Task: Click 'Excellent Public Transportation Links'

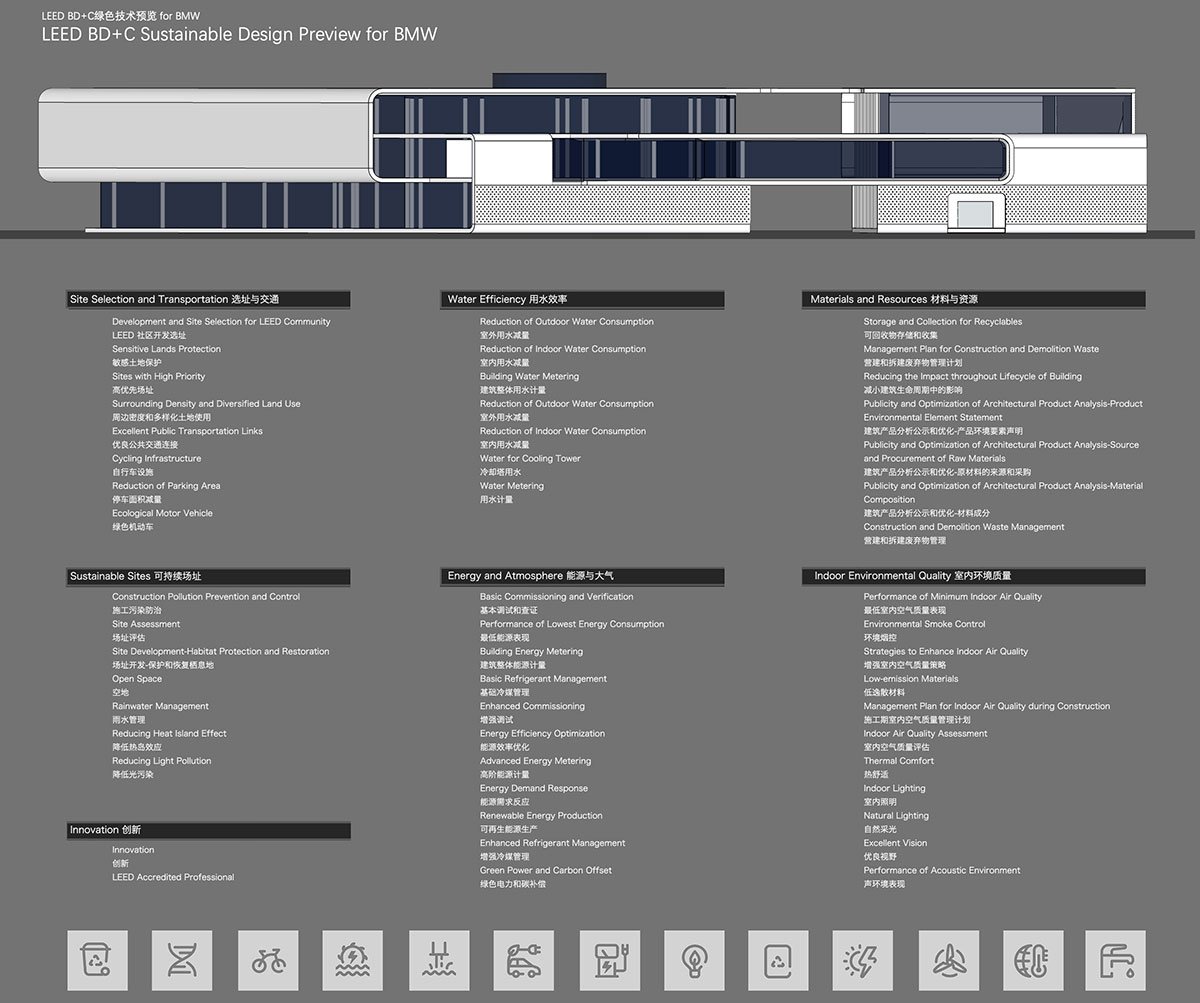Action: click(x=187, y=431)
